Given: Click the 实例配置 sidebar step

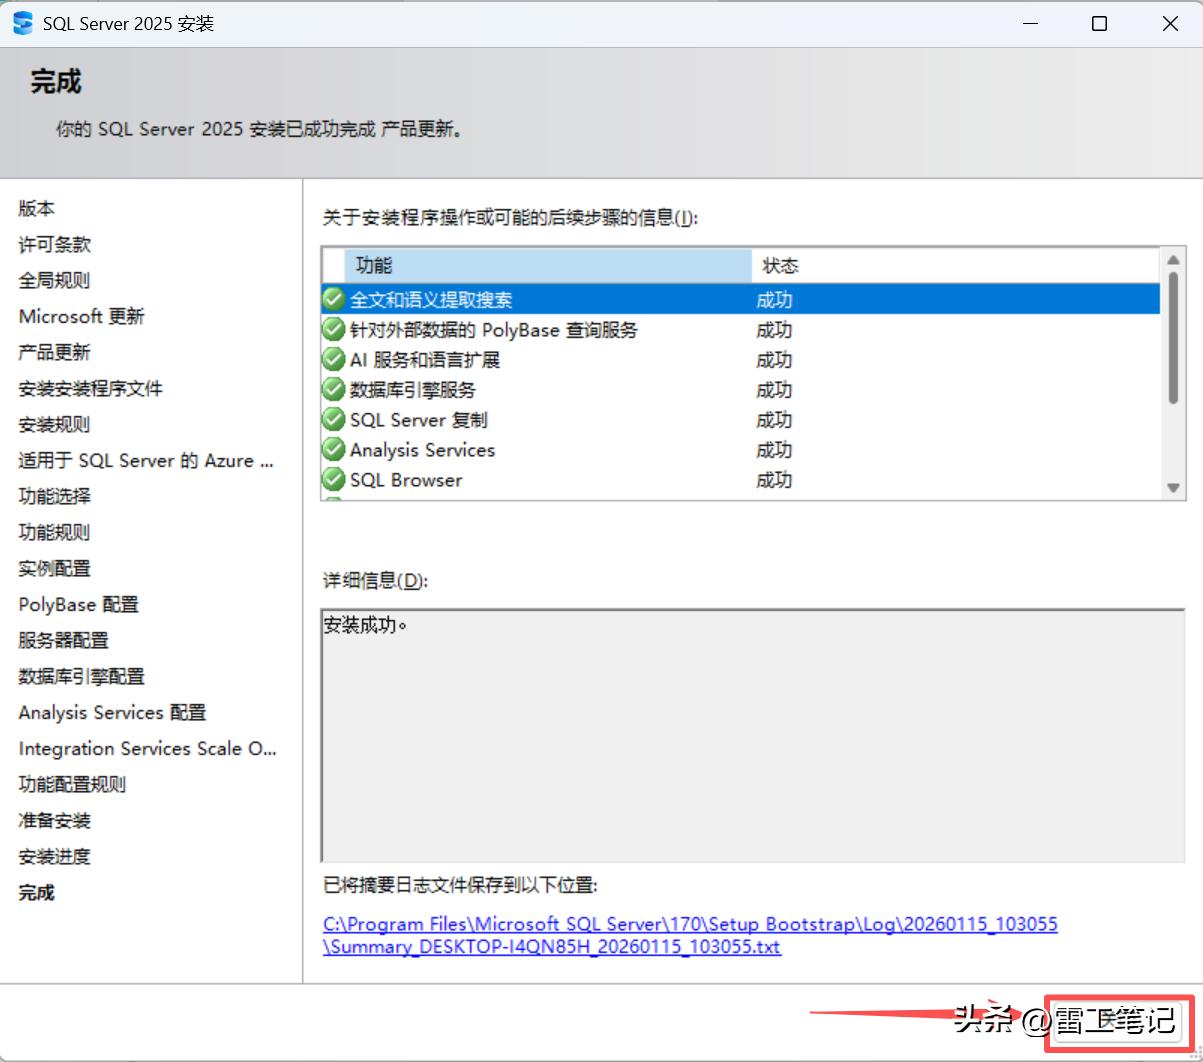Looking at the screenshot, I should pyautogui.click(x=55, y=568).
